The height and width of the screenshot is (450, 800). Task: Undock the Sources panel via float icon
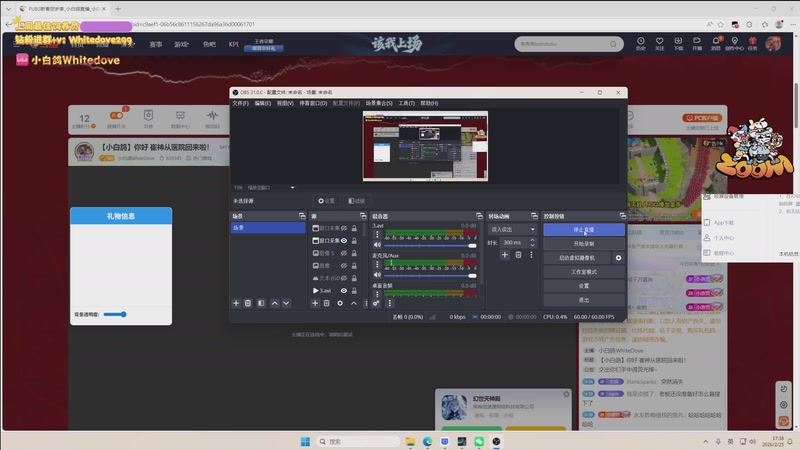[363, 216]
